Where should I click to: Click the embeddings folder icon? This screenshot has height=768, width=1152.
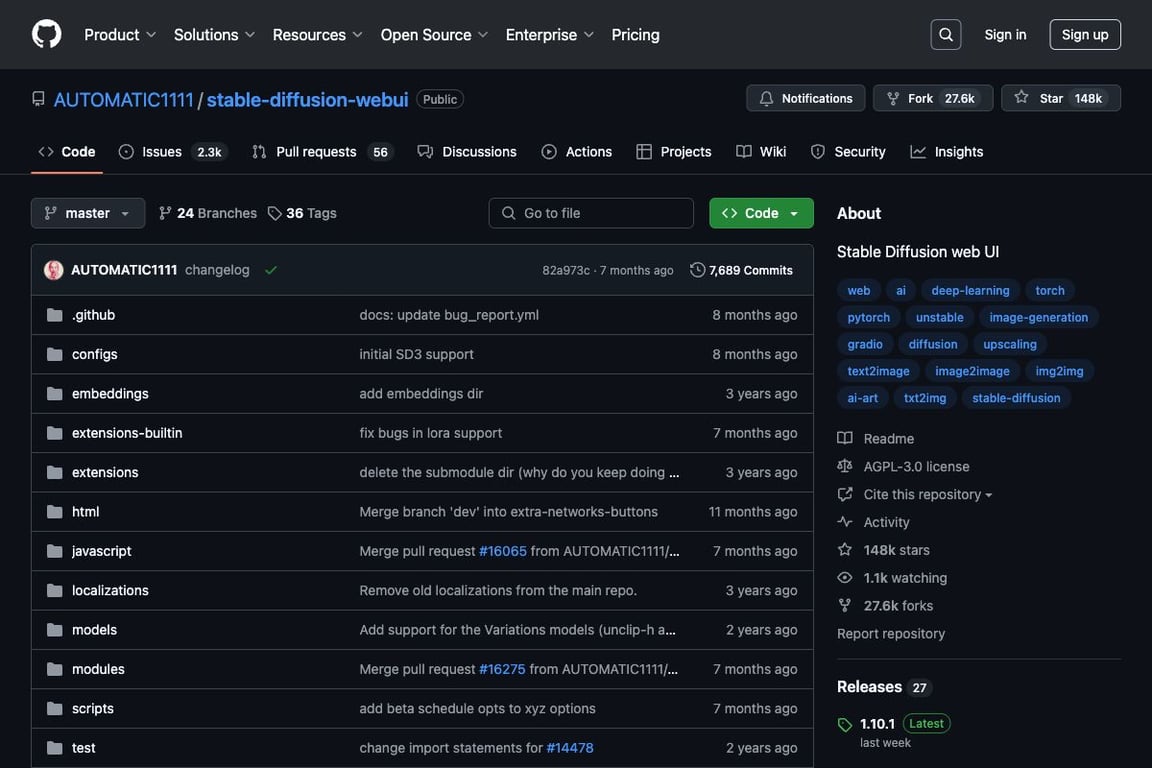coord(54,393)
